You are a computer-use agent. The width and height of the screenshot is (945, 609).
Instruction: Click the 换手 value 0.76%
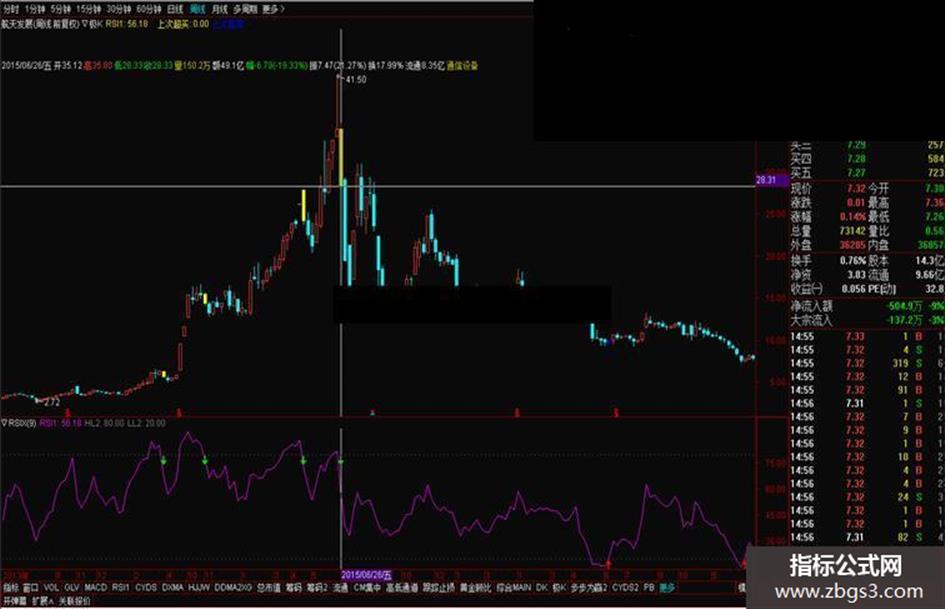pos(853,260)
